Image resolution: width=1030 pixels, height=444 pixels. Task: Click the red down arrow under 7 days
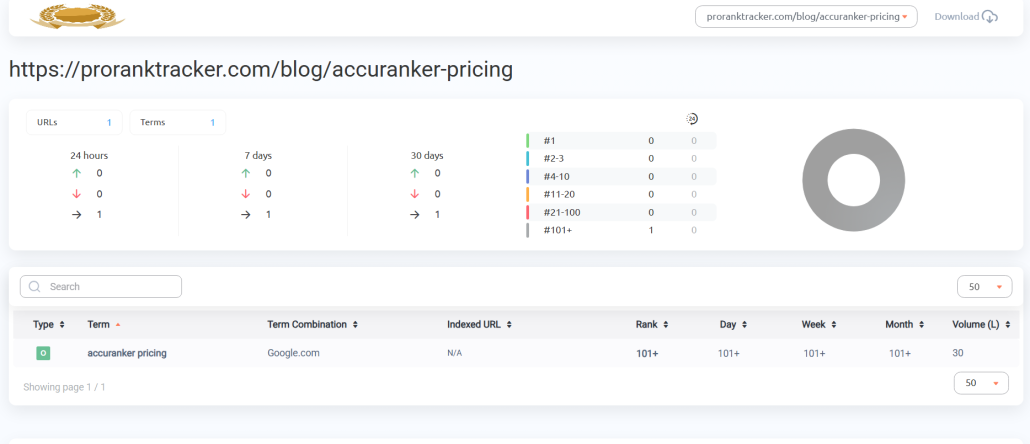pos(246,194)
